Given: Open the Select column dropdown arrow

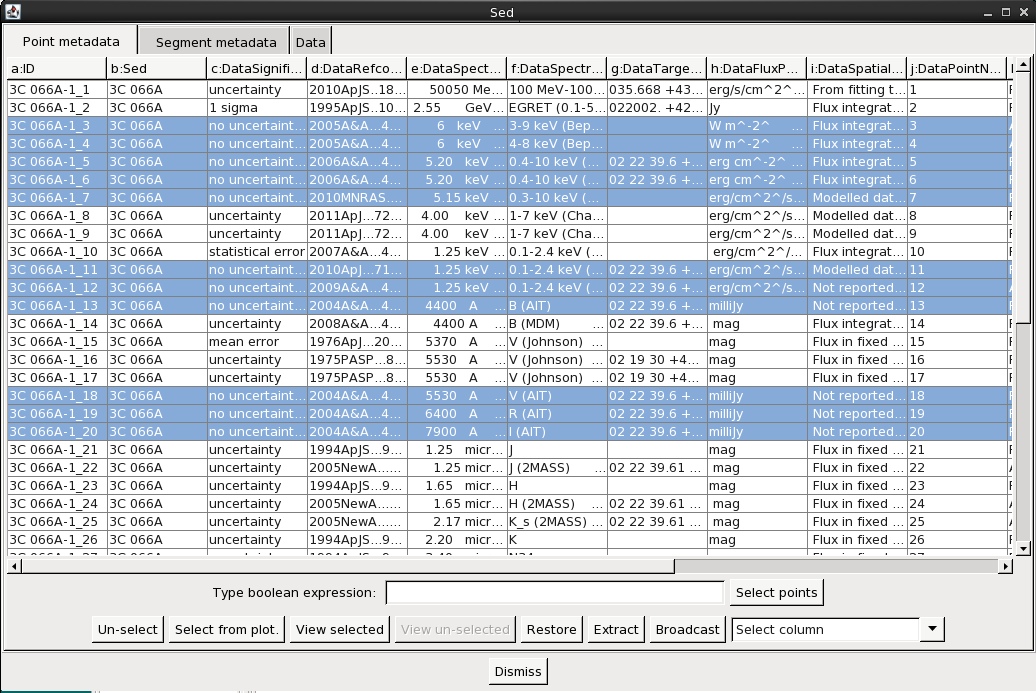Looking at the screenshot, I should (x=931, y=630).
